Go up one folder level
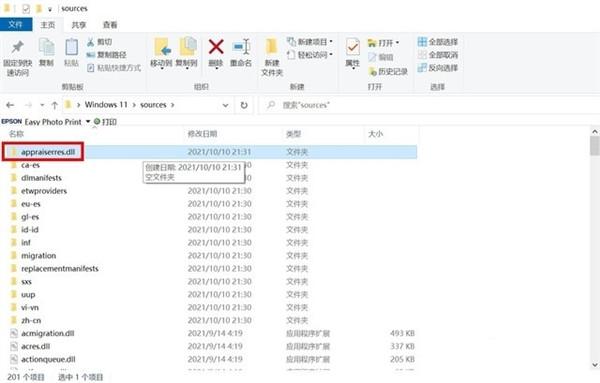The width and height of the screenshot is (600, 383). coord(54,105)
